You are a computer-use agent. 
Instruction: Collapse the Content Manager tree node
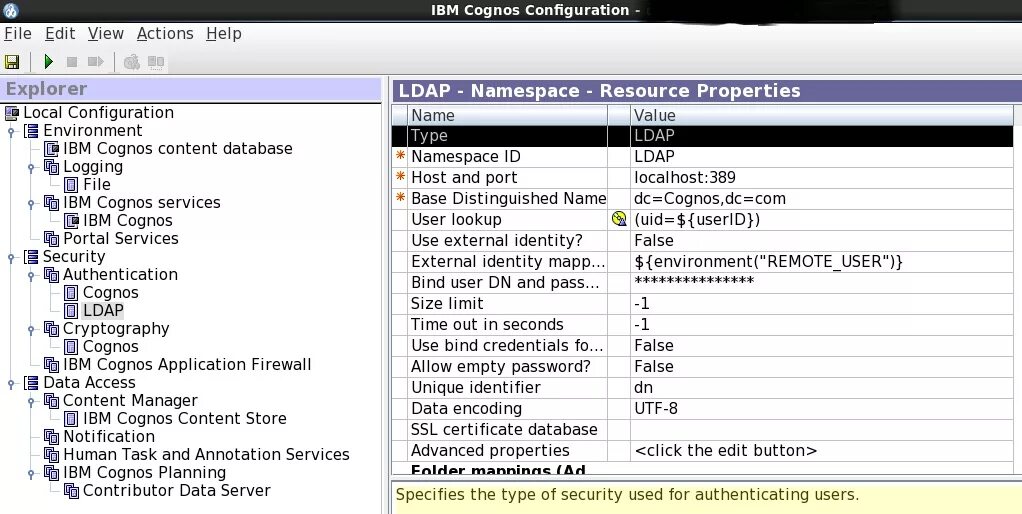tap(31, 401)
